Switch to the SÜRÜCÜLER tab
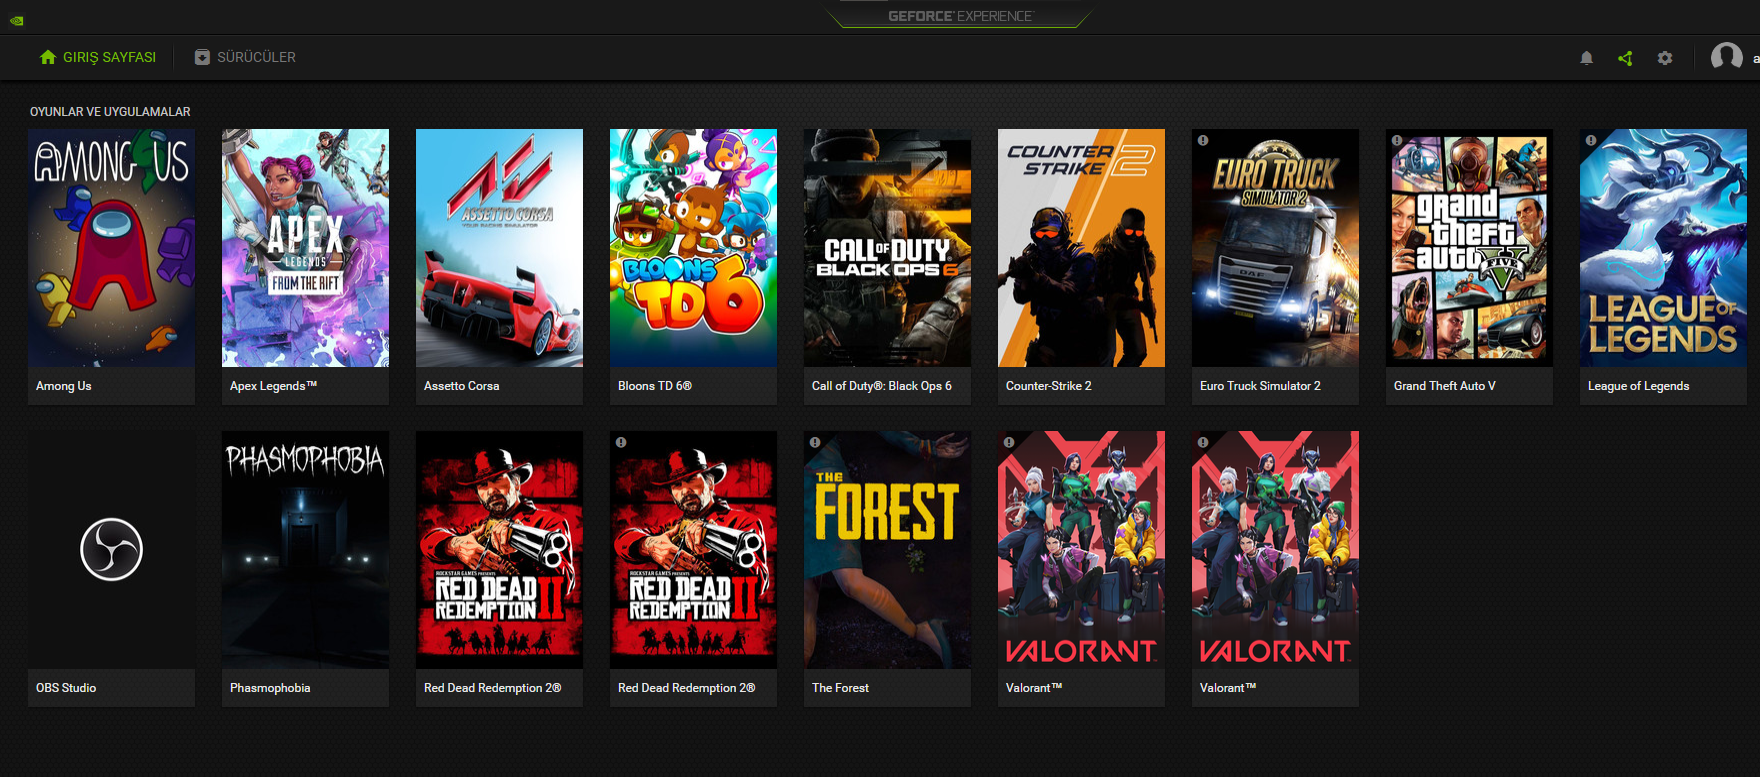 (x=245, y=57)
